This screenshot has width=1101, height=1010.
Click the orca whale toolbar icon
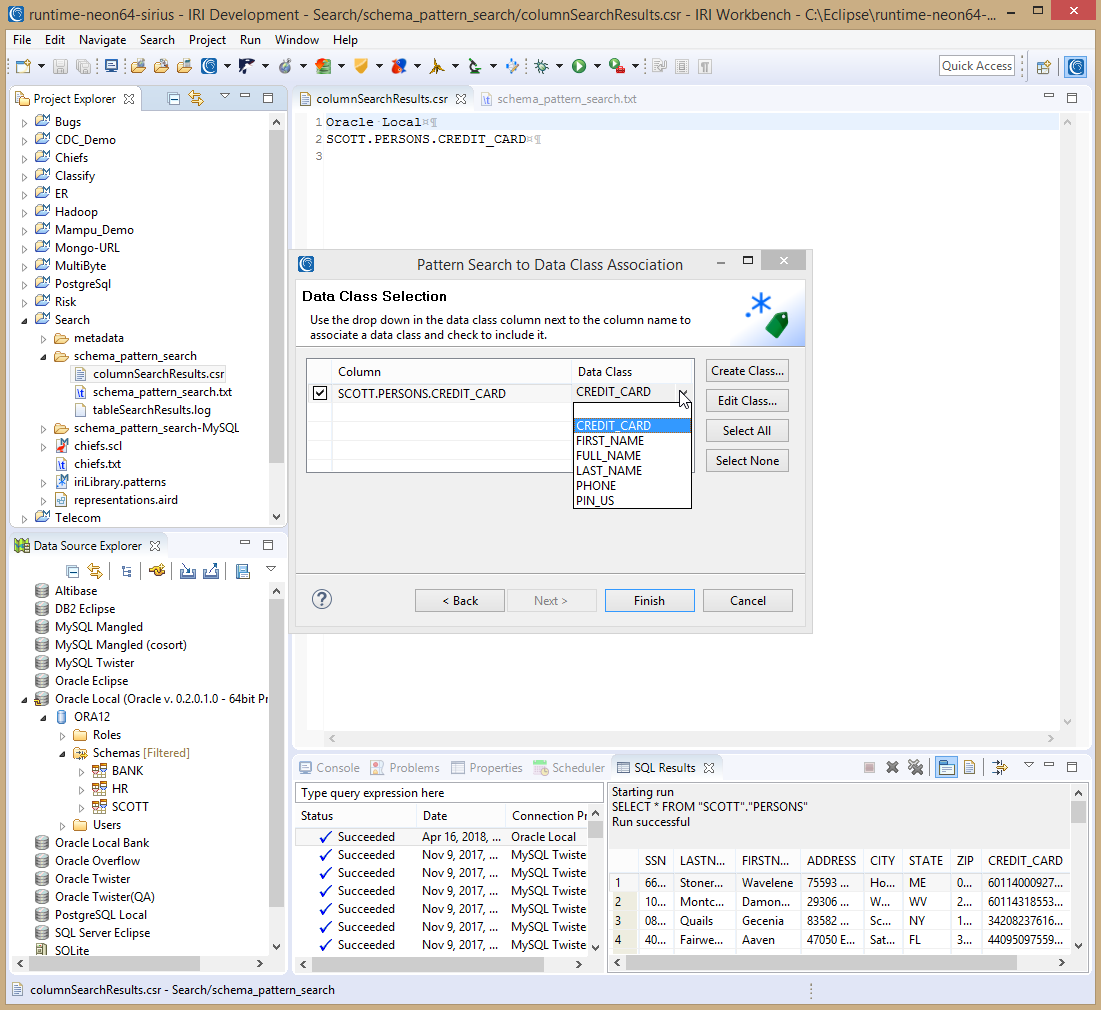point(246,66)
